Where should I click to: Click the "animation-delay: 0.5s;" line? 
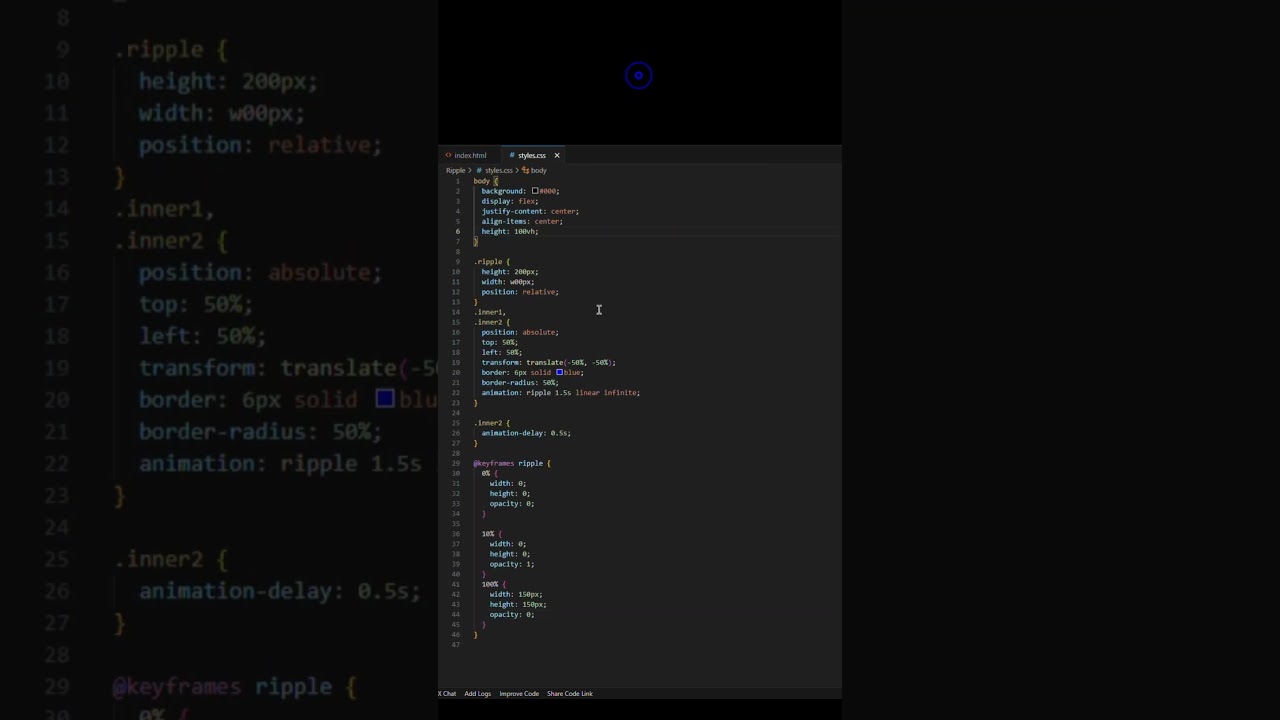click(526, 433)
